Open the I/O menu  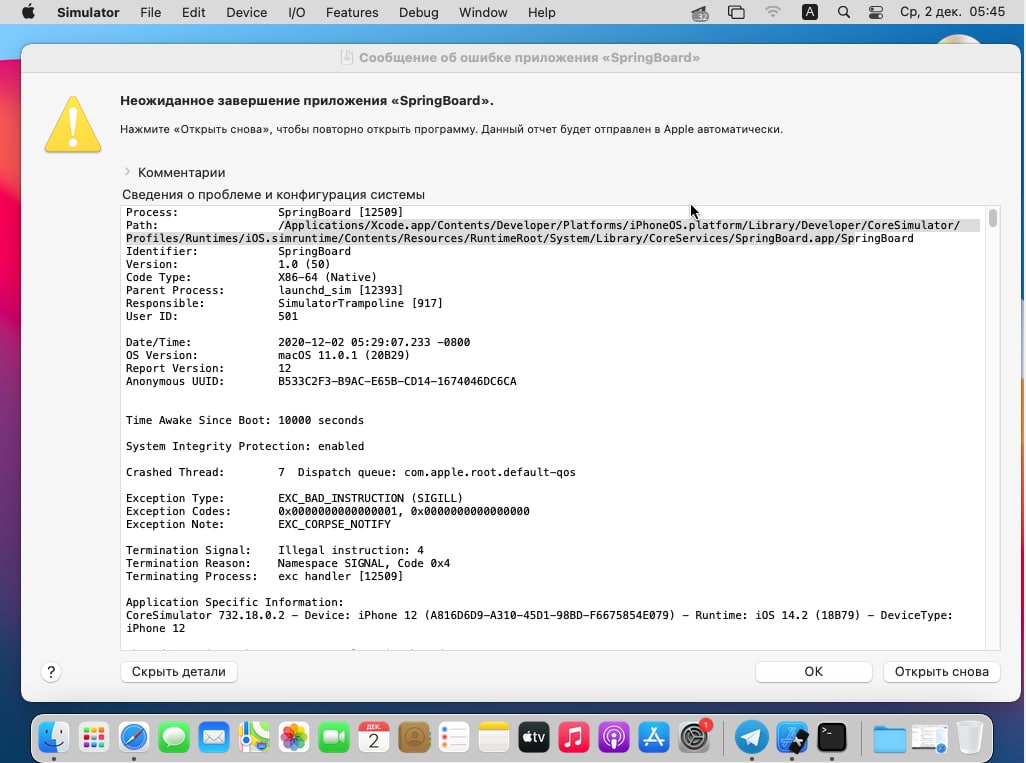[296, 12]
